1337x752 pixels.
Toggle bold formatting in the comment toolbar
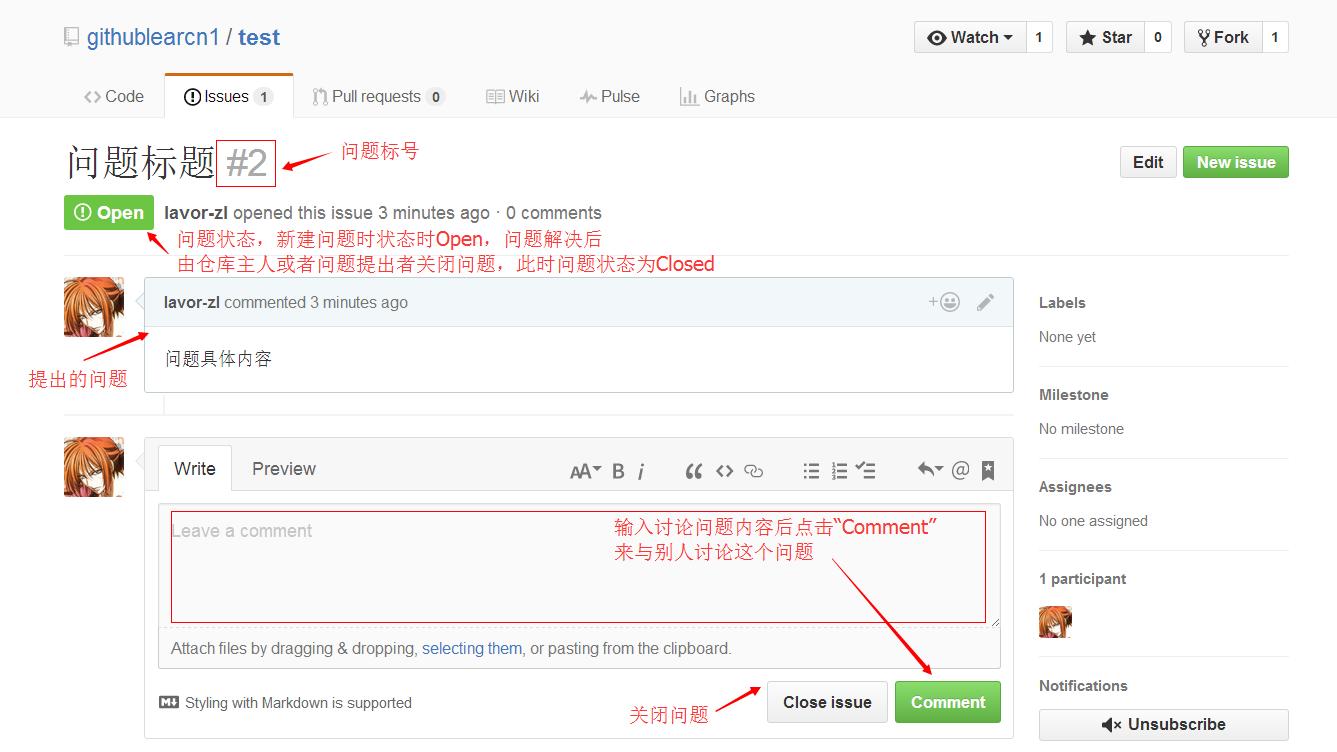(617, 469)
